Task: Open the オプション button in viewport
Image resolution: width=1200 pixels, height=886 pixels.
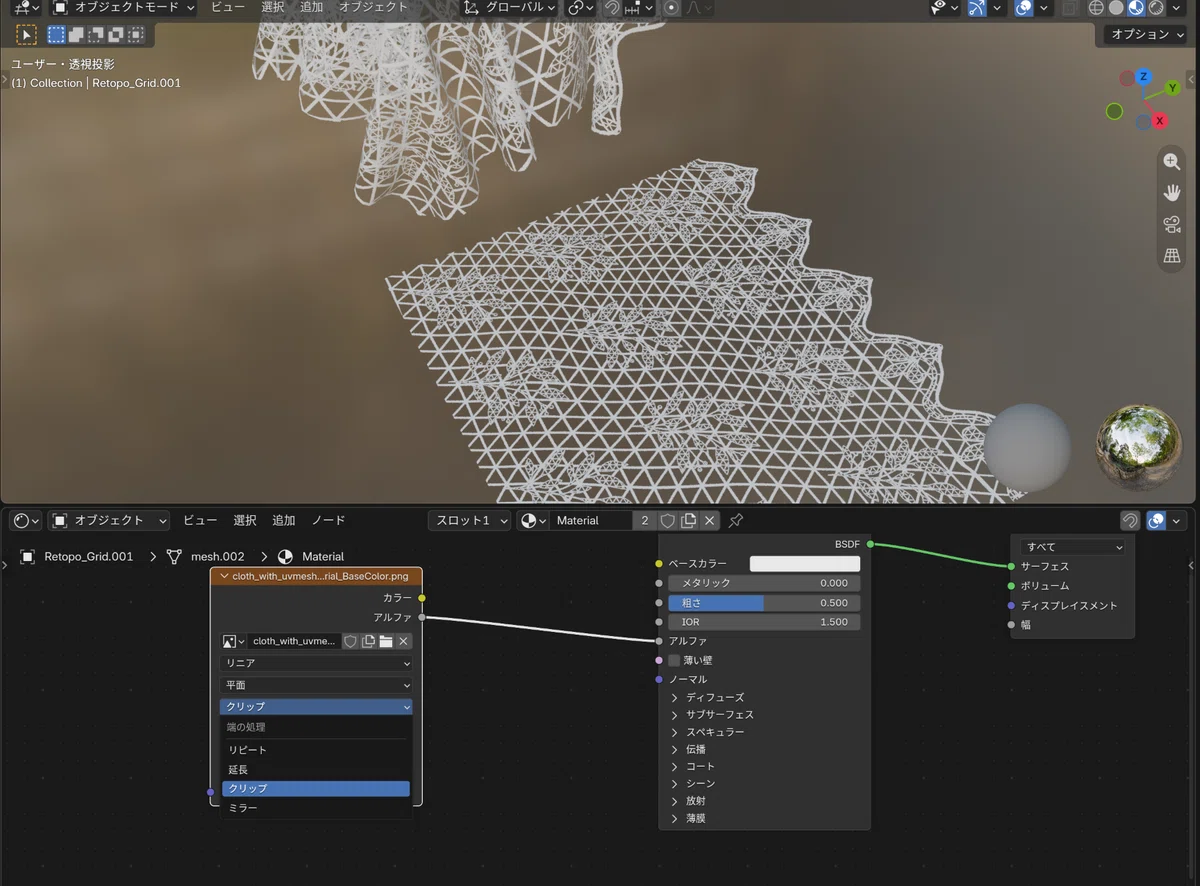Action: [1146, 34]
